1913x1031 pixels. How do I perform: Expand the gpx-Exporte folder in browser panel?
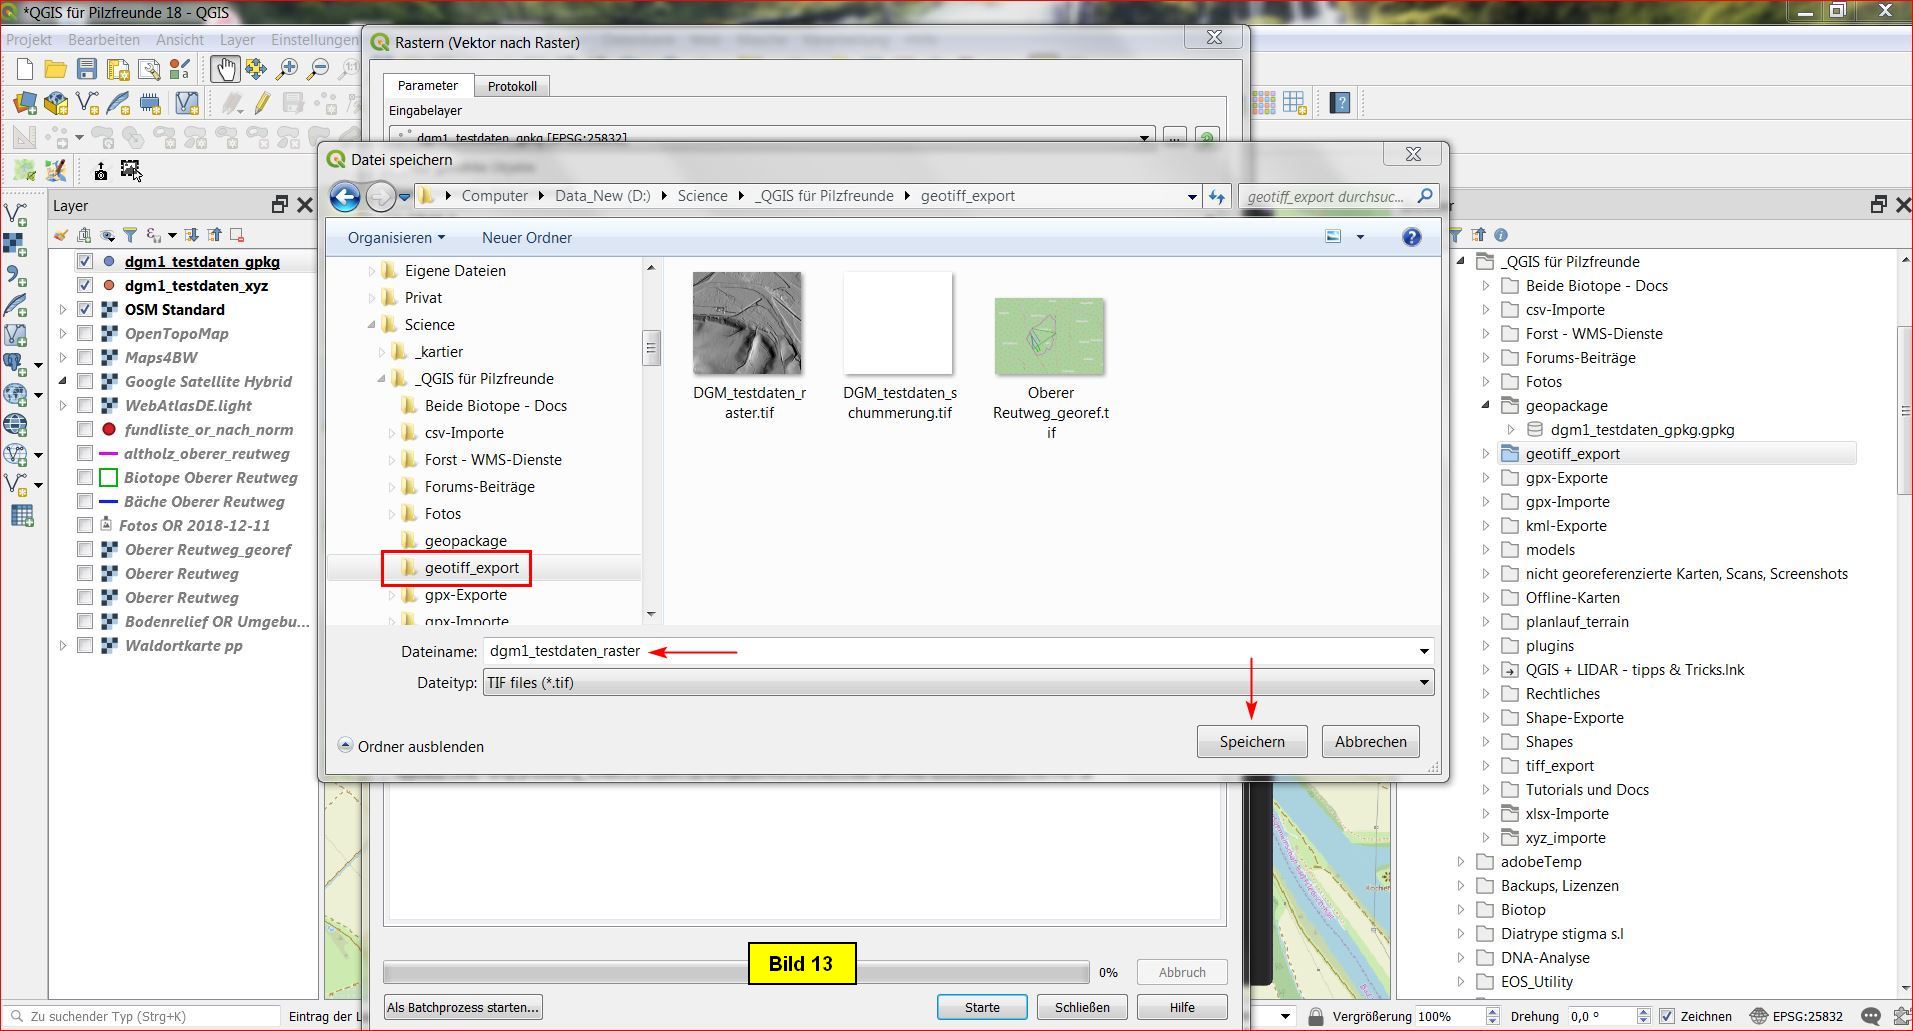[x=1486, y=478]
